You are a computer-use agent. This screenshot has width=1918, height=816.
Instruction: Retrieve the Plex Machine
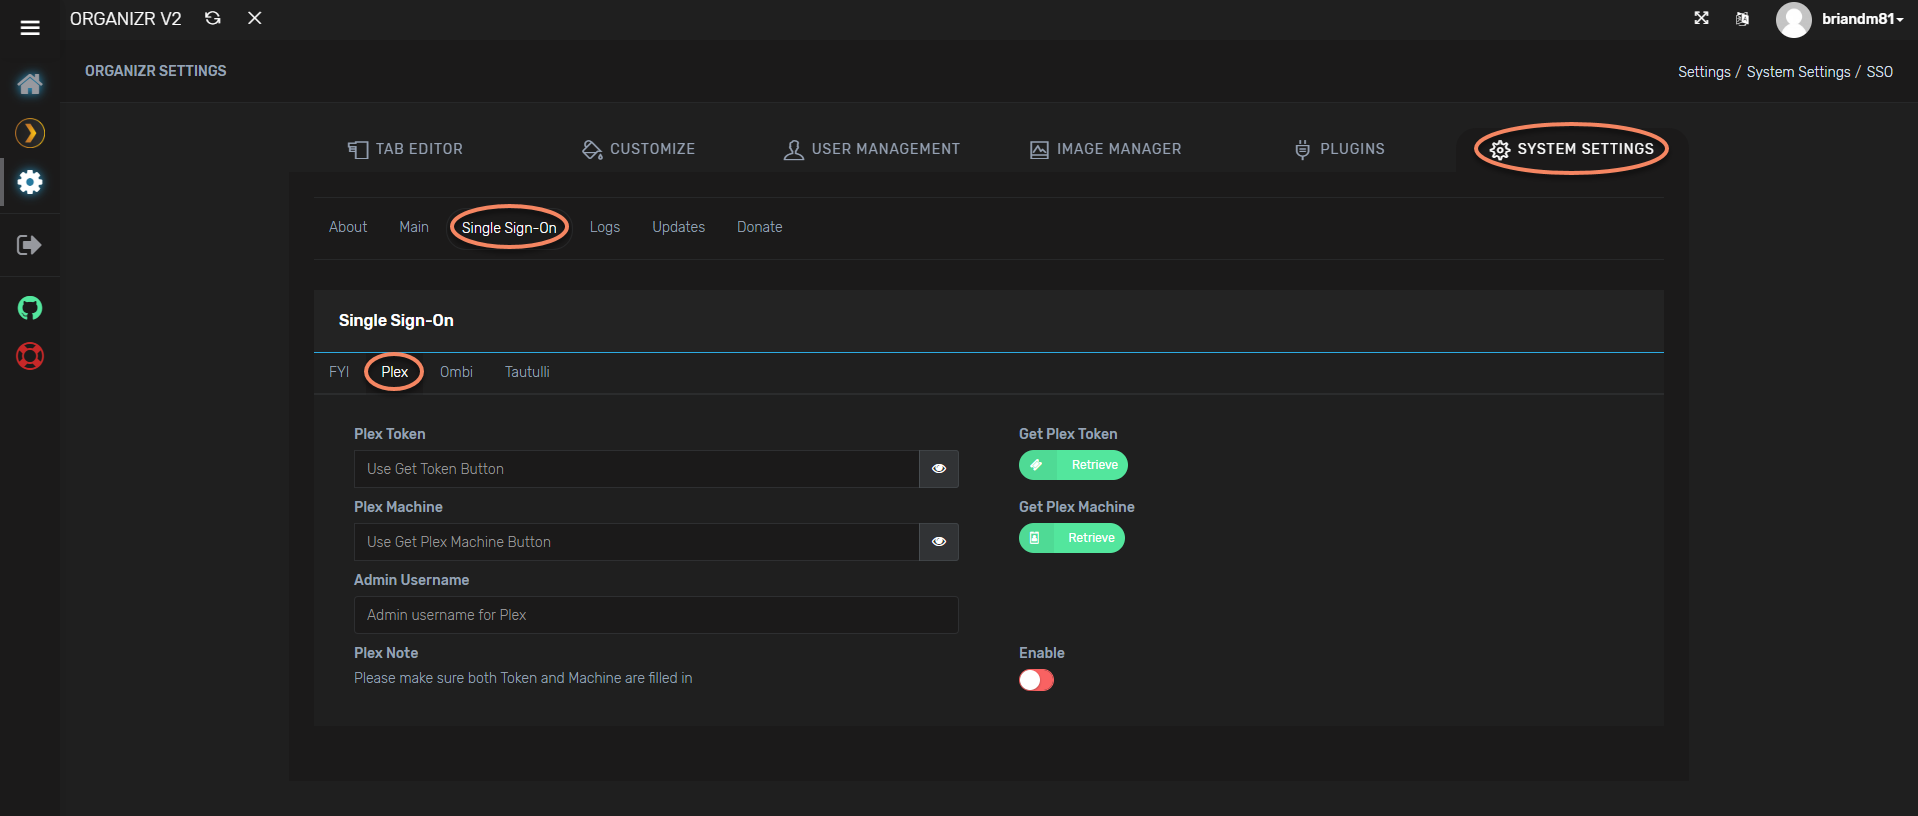[x=1072, y=538]
